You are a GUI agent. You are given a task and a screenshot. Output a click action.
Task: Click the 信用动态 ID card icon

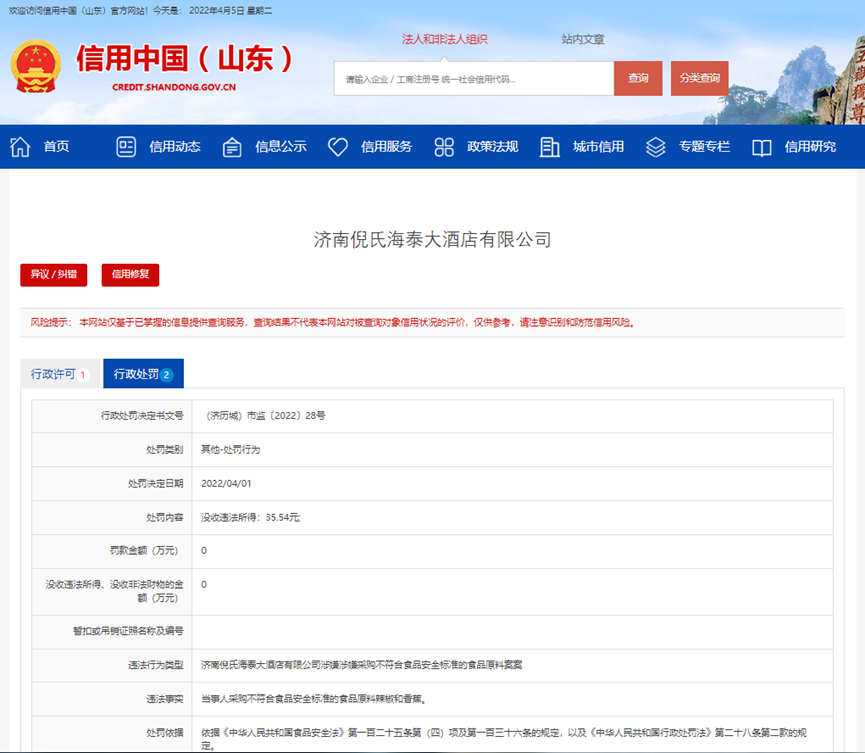126,147
